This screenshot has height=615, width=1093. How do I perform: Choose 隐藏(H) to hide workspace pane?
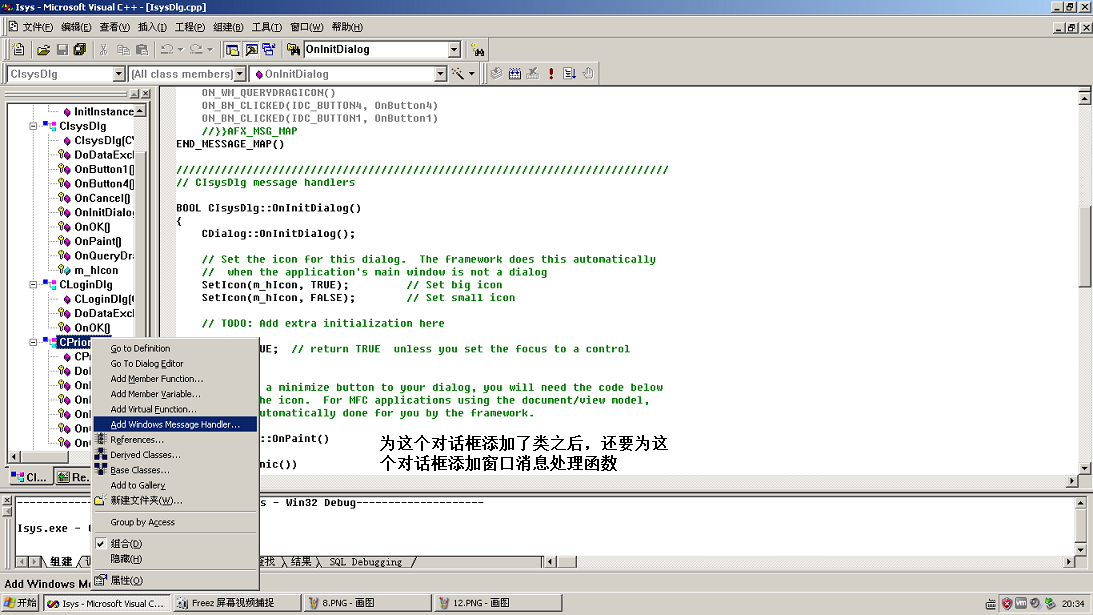point(175,559)
